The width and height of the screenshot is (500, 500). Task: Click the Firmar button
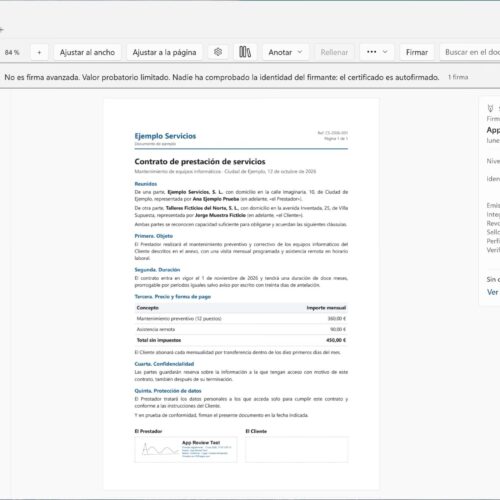coord(417,52)
